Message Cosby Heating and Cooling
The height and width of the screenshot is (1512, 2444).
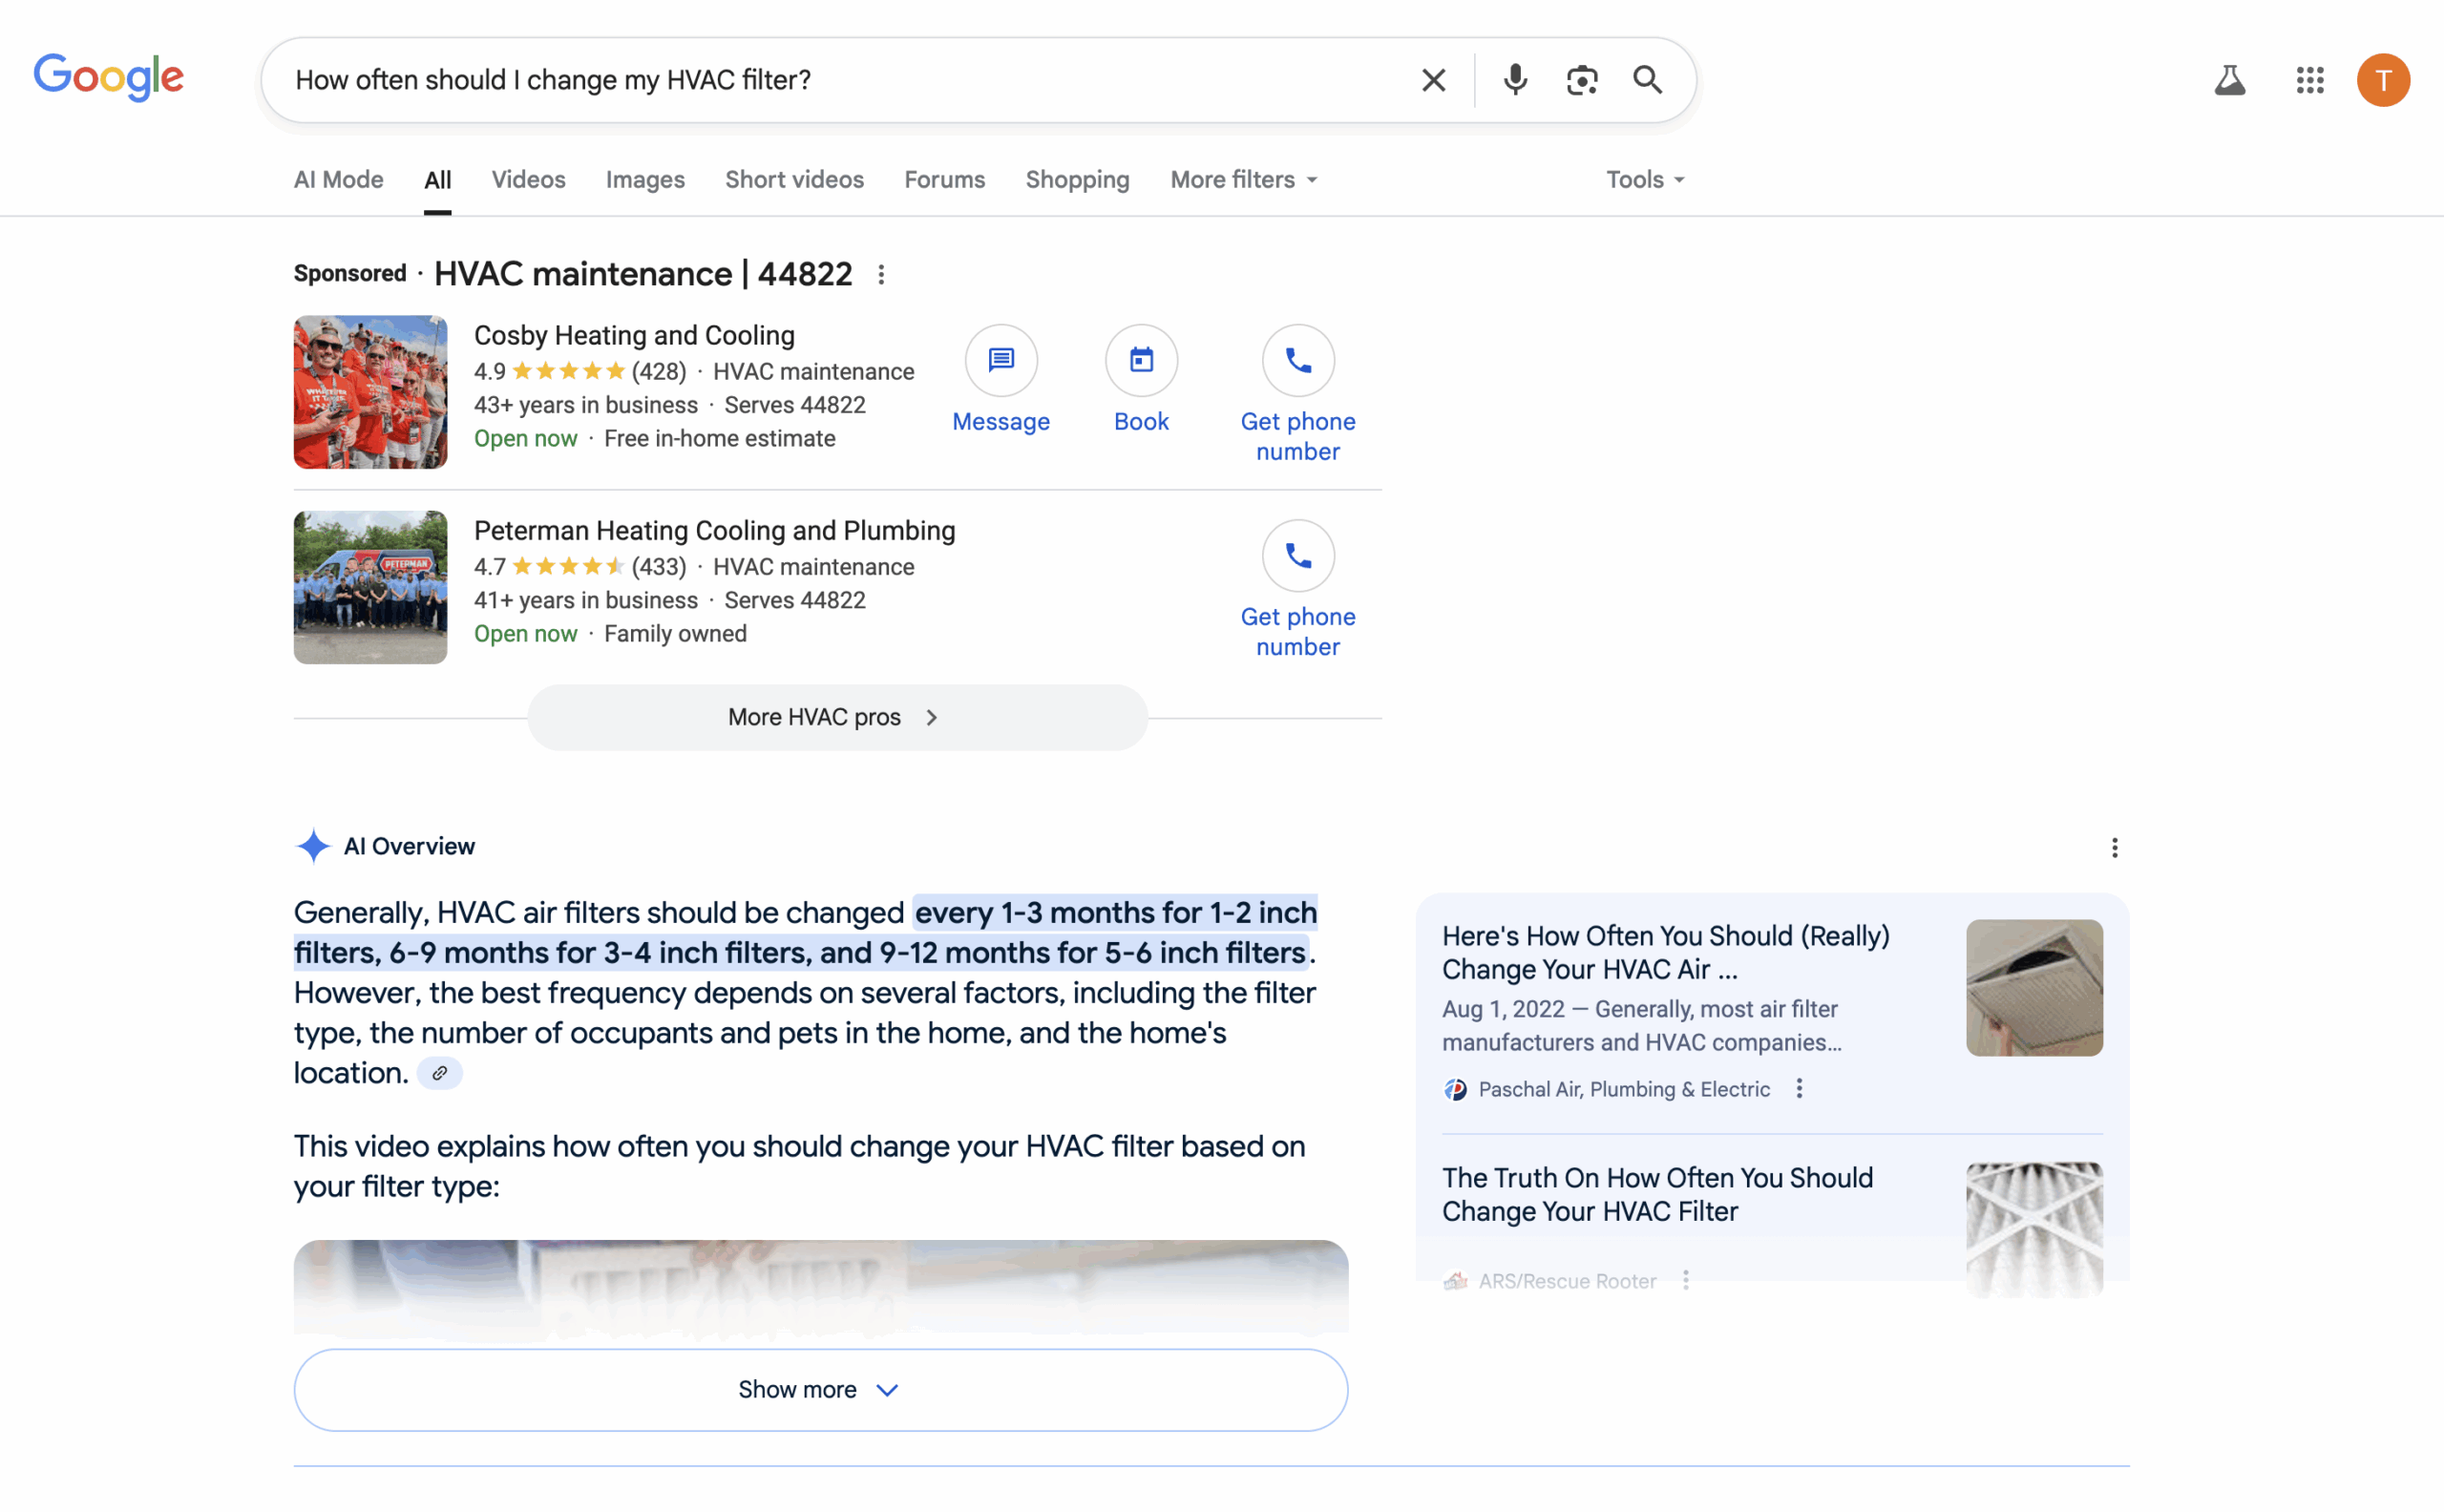1001,380
